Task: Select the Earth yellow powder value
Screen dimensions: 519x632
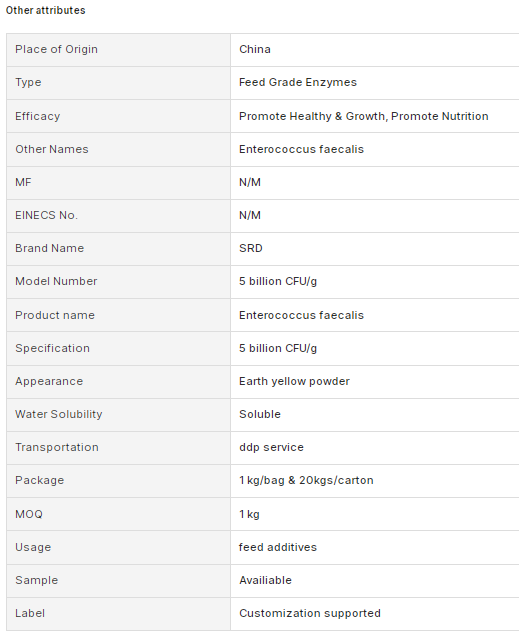Action: pos(294,382)
